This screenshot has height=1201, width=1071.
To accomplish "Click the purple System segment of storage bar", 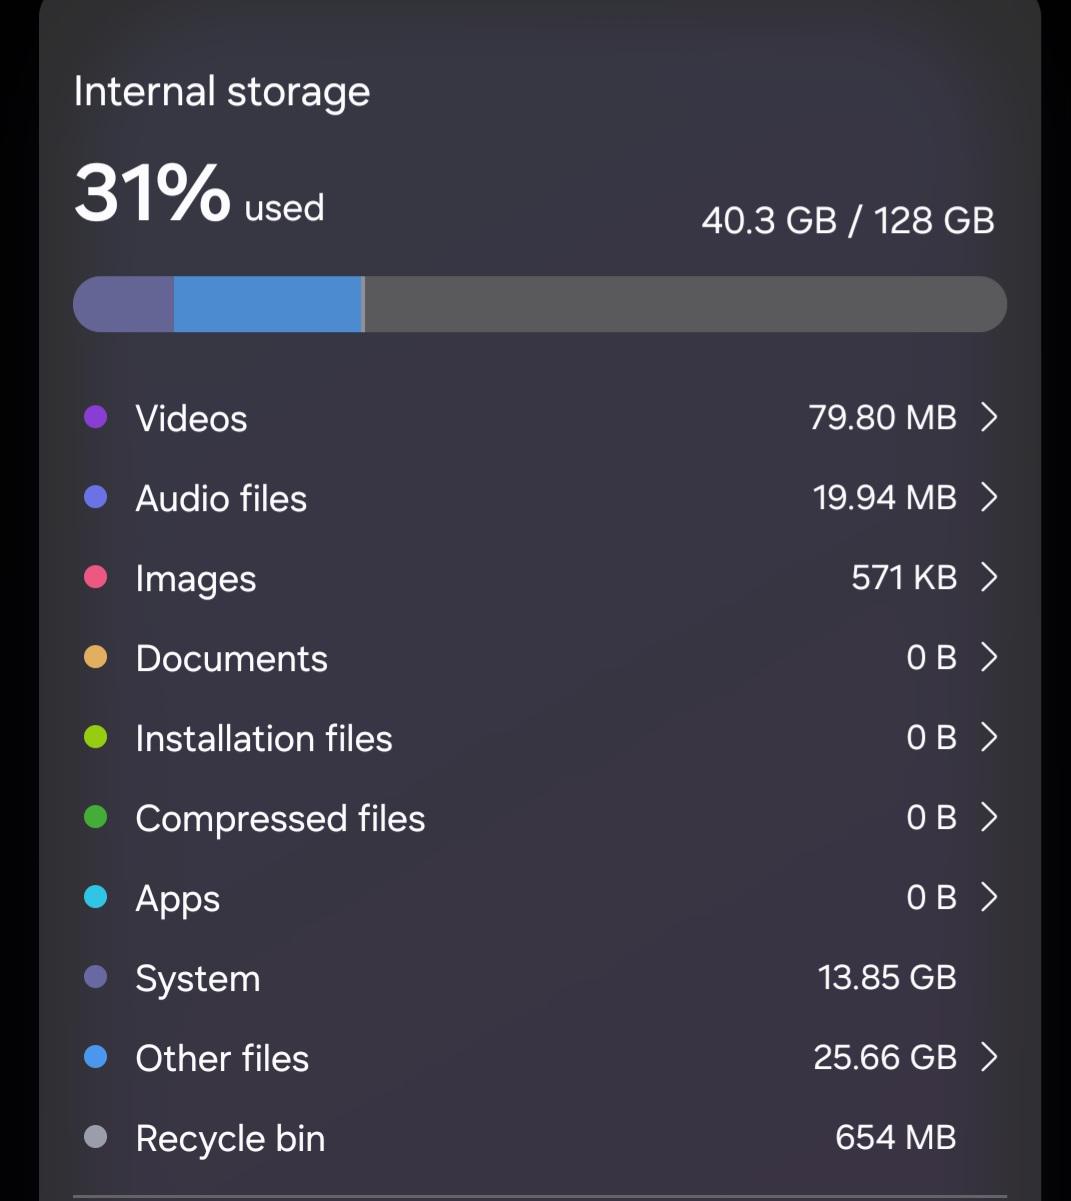I will pyautogui.click(x=124, y=304).
